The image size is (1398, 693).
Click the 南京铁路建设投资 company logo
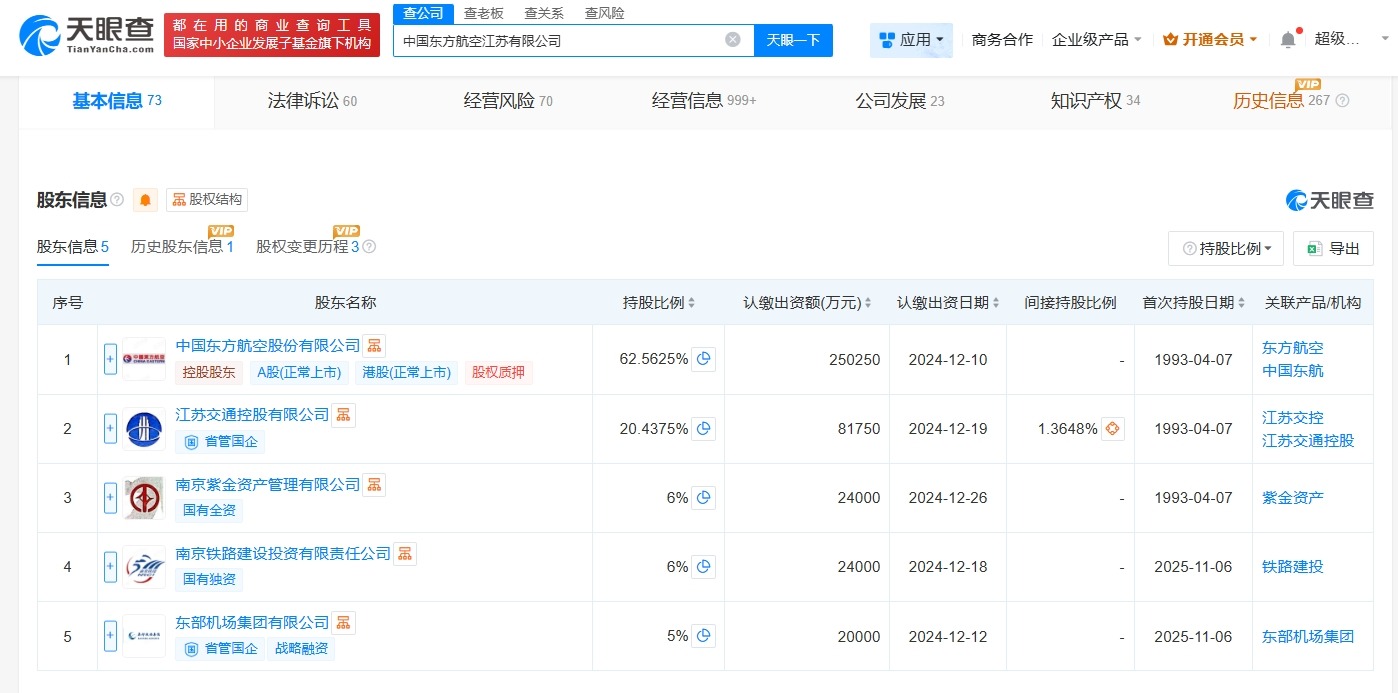click(143, 567)
